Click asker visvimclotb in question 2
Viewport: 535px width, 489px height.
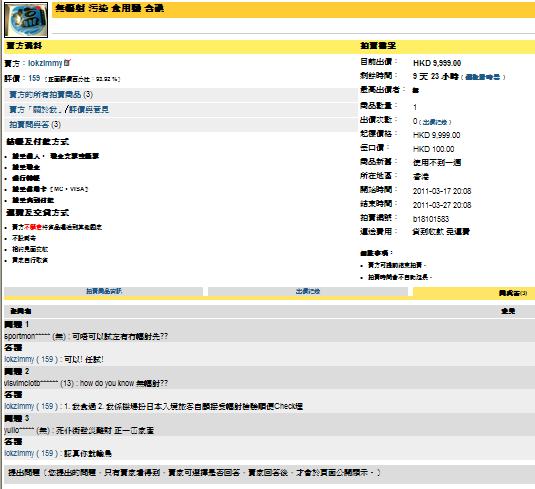click(31, 383)
